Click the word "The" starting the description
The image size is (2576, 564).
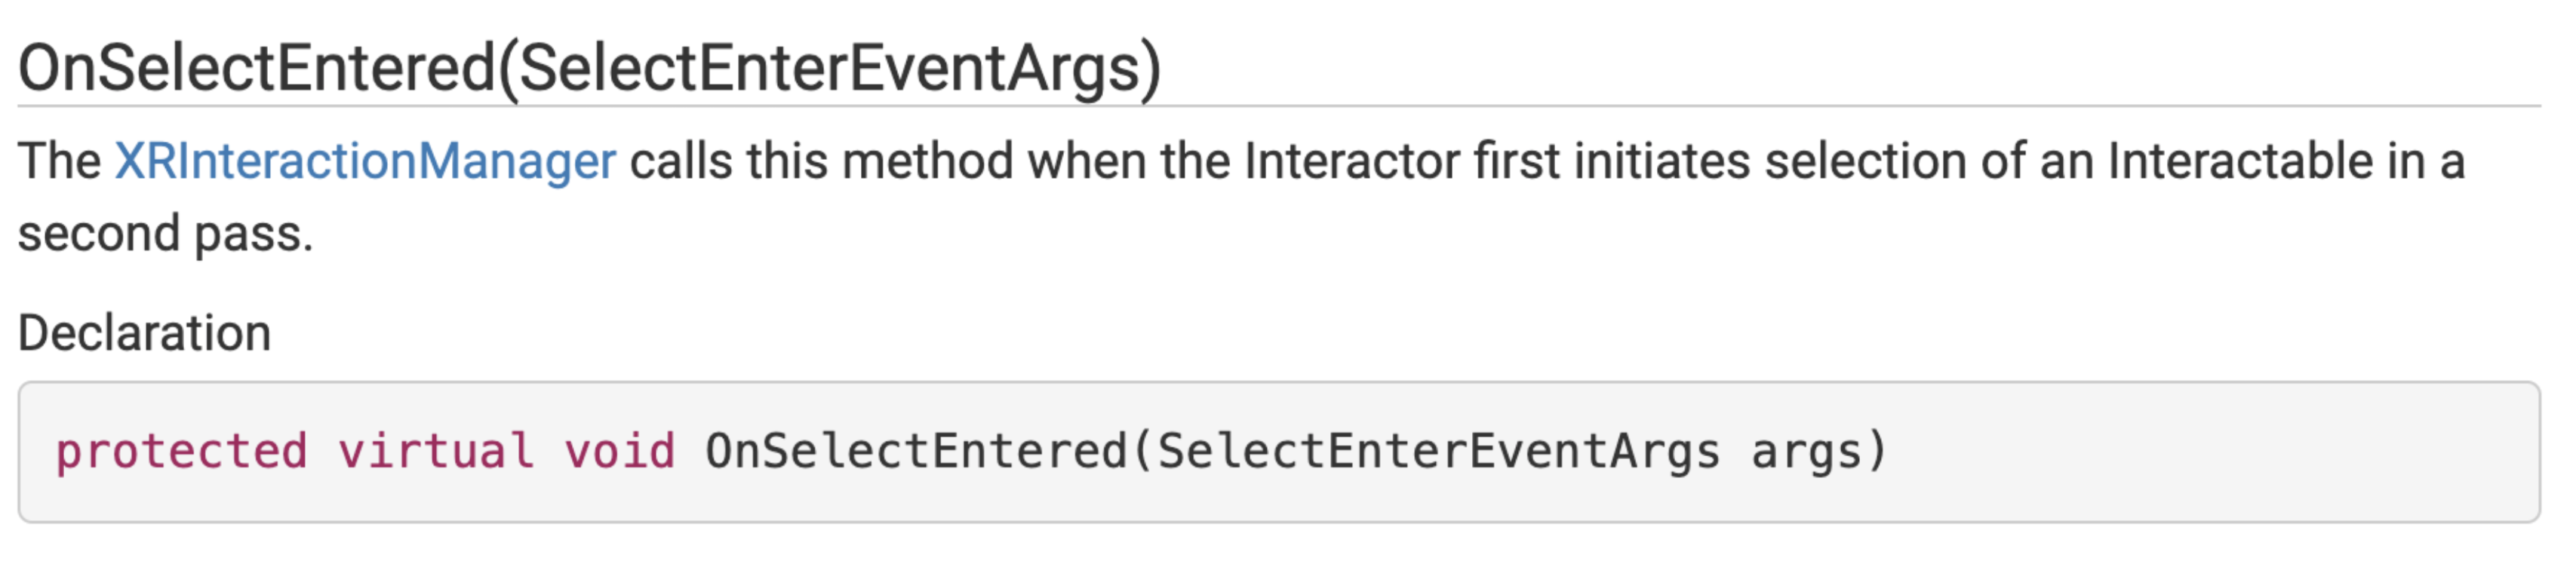pyautogui.click(x=59, y=162)
